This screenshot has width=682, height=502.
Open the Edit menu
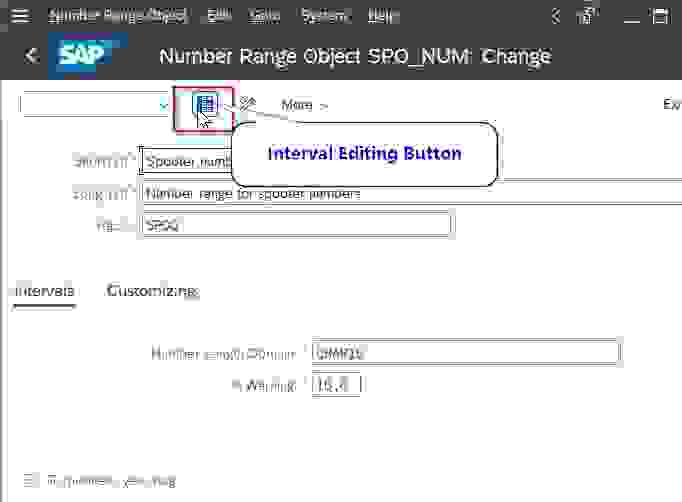click(x=219, y=16)
